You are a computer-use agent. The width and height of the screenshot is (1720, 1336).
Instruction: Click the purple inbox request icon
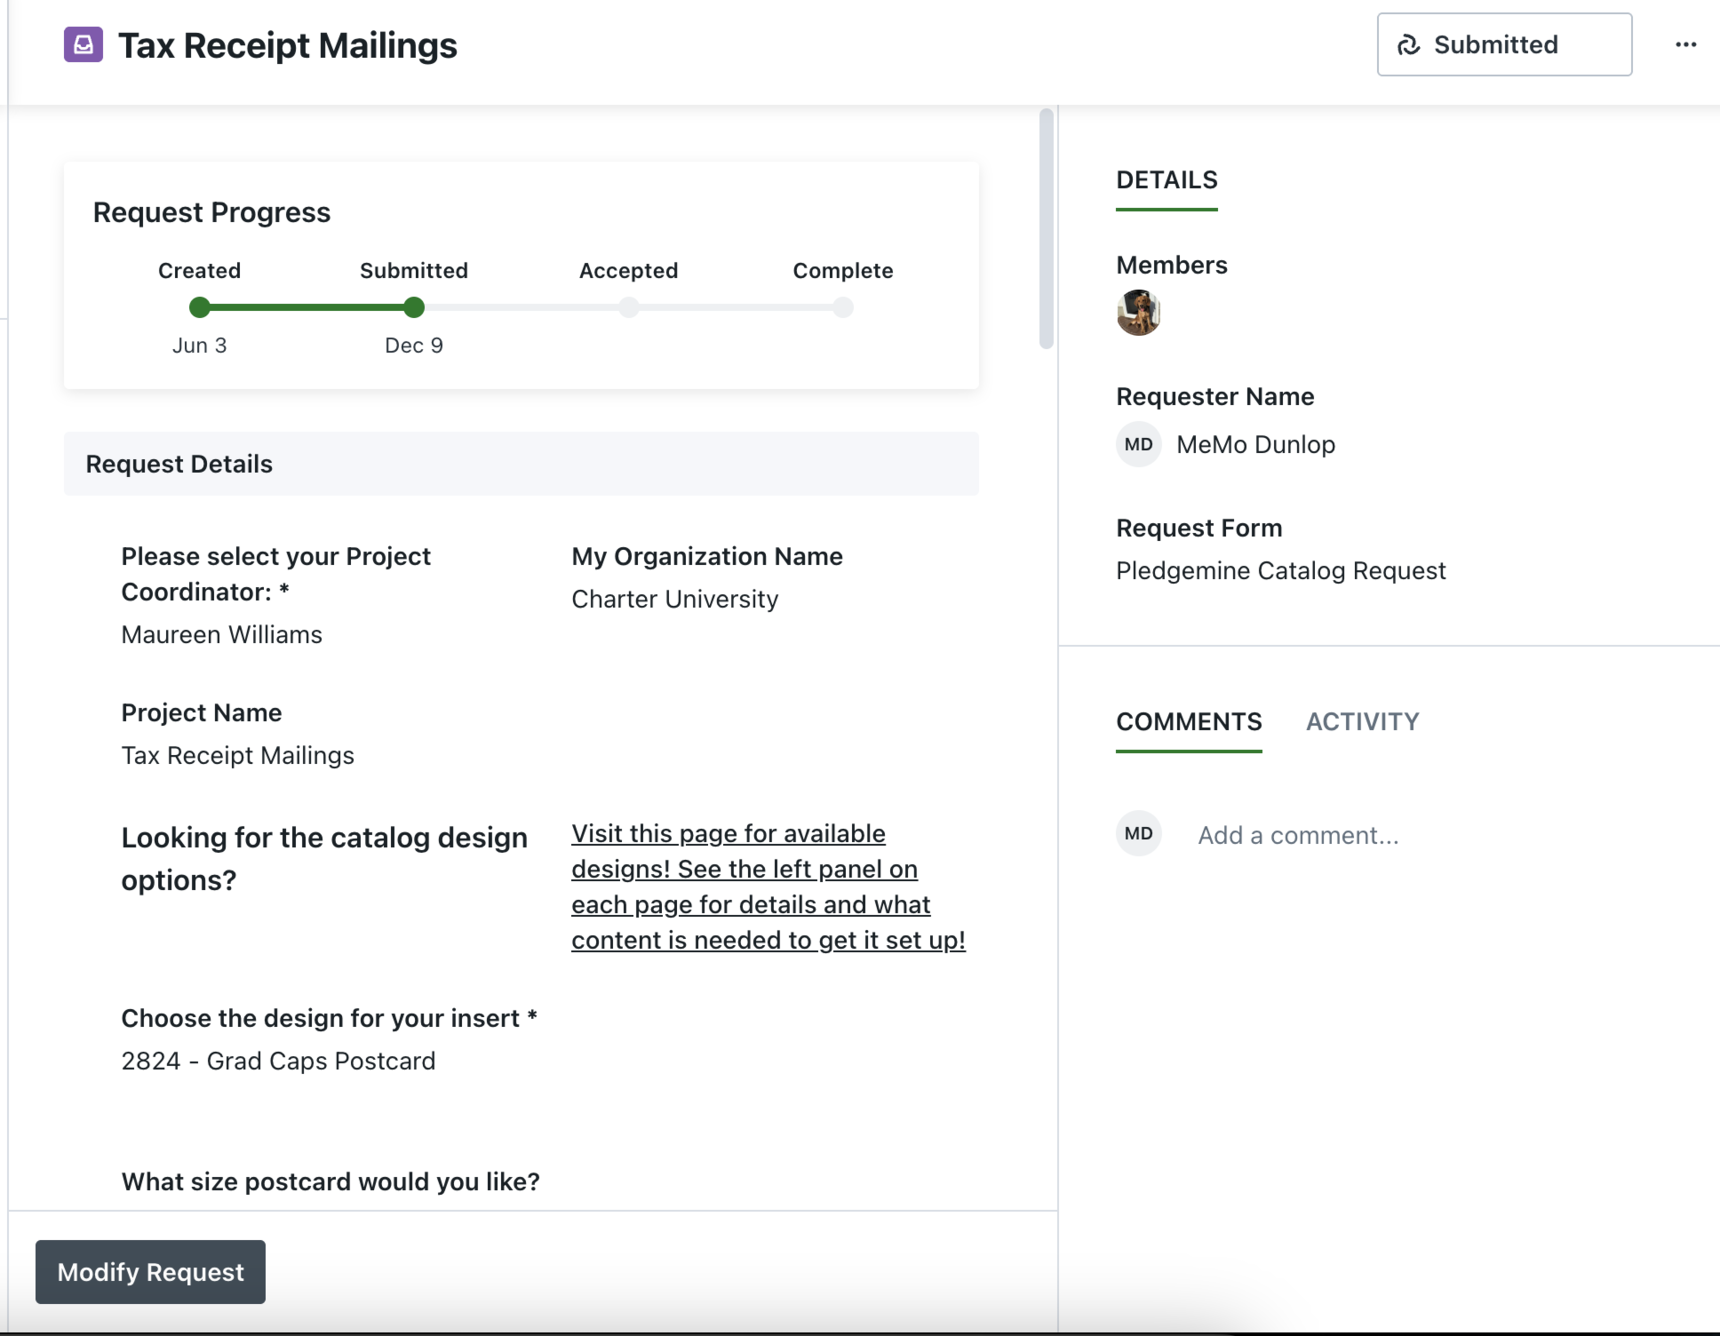[83, 45]
